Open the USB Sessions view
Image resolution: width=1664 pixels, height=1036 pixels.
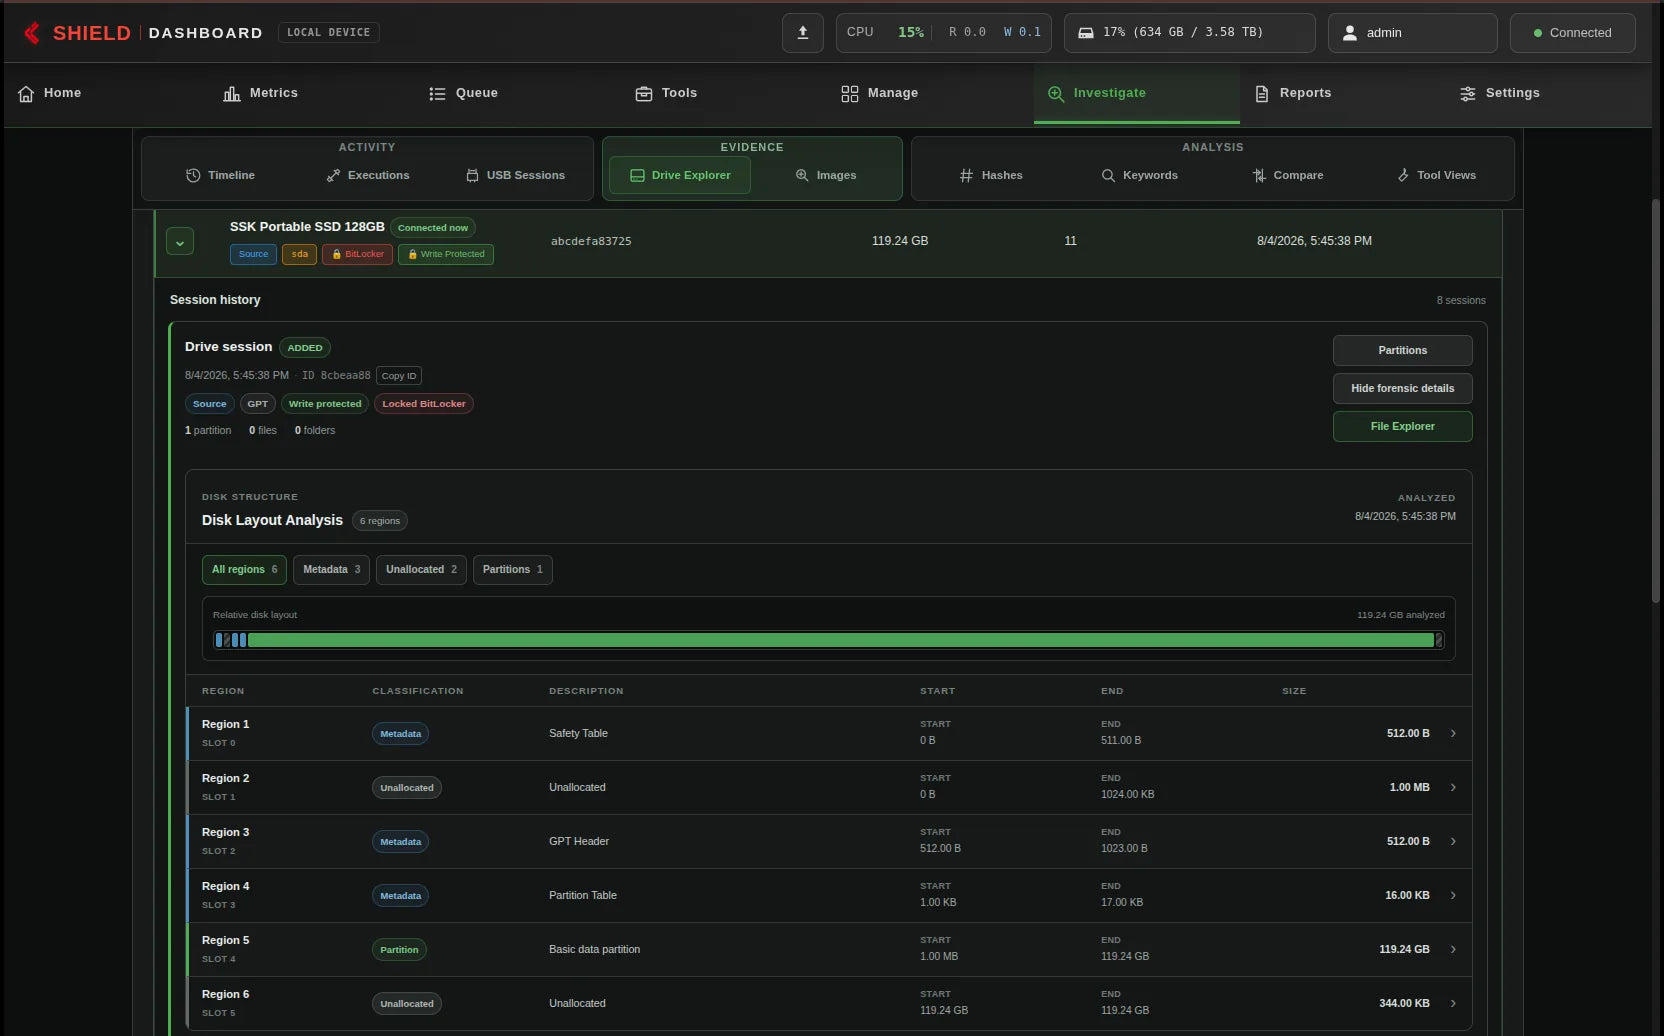[515, 175]
